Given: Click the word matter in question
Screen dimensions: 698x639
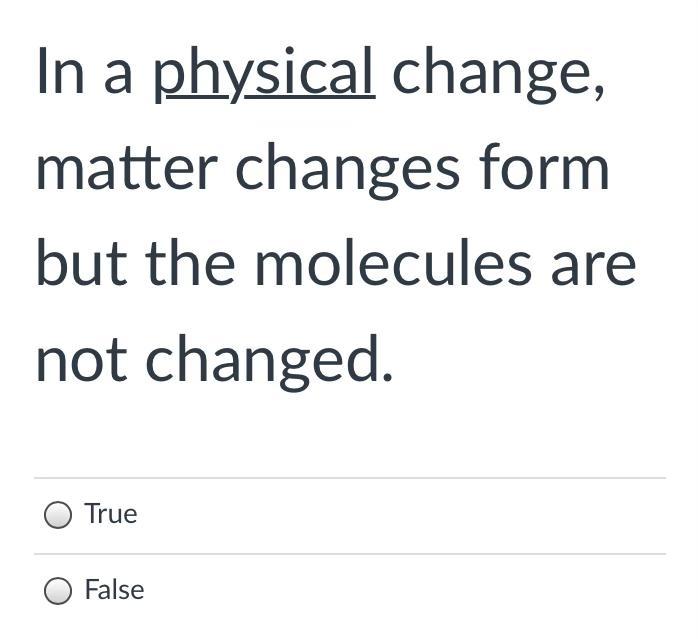Looking at the screenshot, I should [127, 168].
